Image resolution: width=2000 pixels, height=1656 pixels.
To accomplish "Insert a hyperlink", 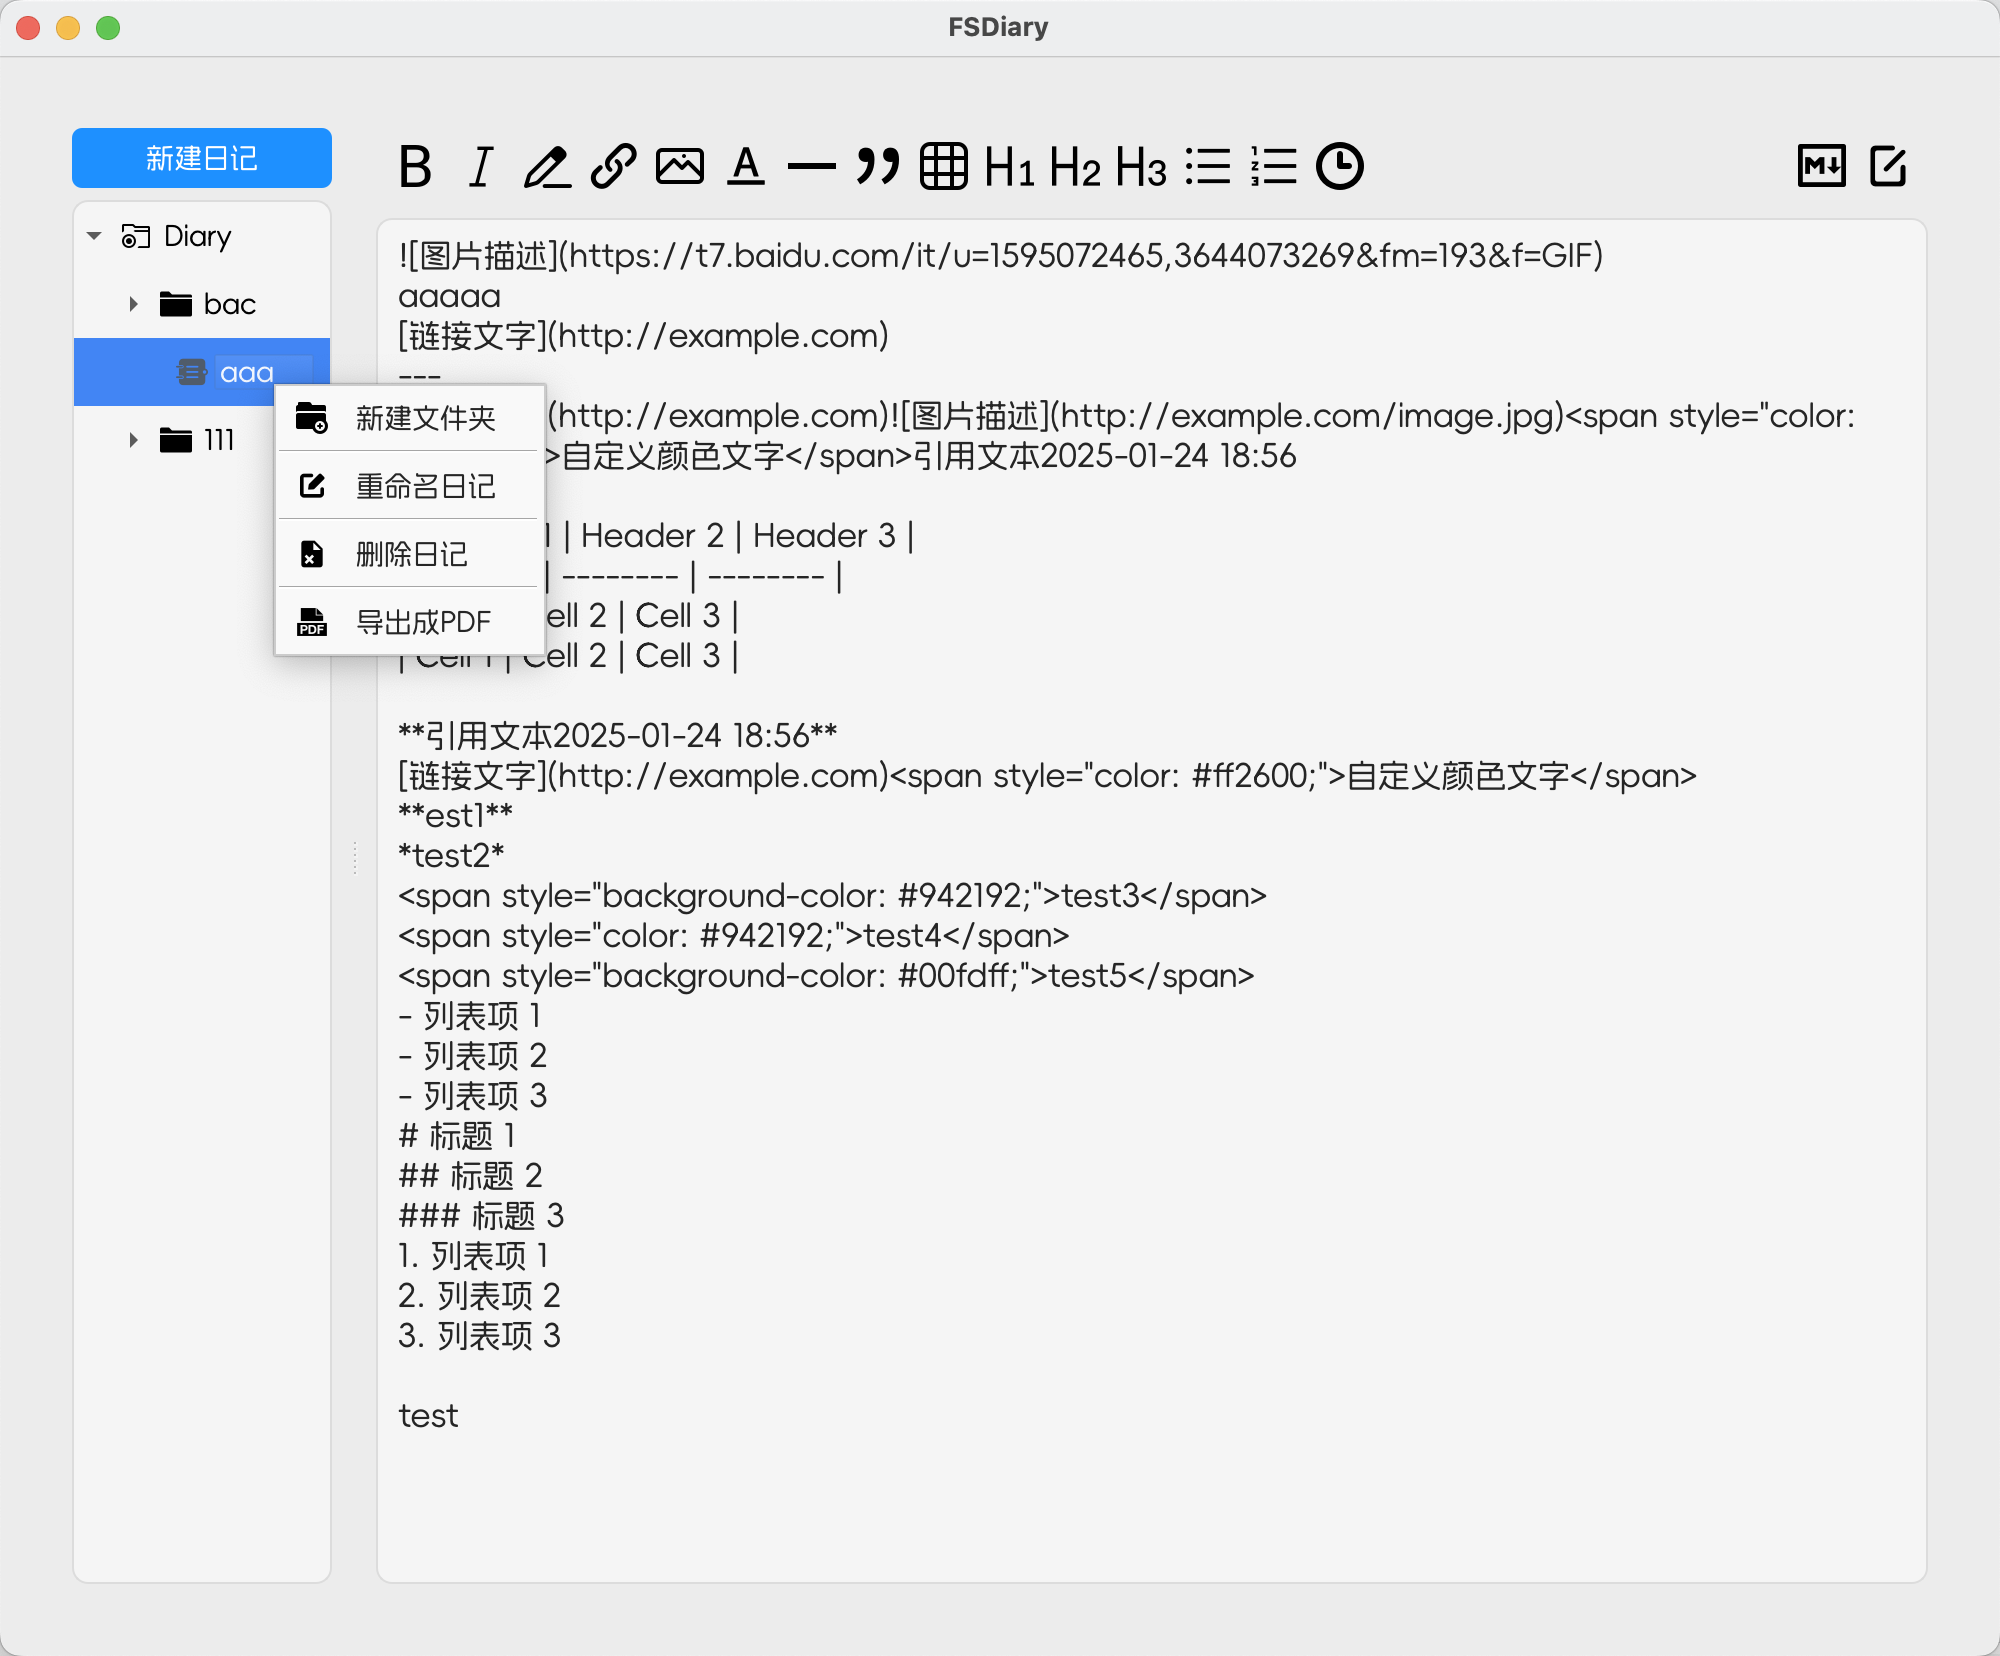I will click(x=611, y=167).
